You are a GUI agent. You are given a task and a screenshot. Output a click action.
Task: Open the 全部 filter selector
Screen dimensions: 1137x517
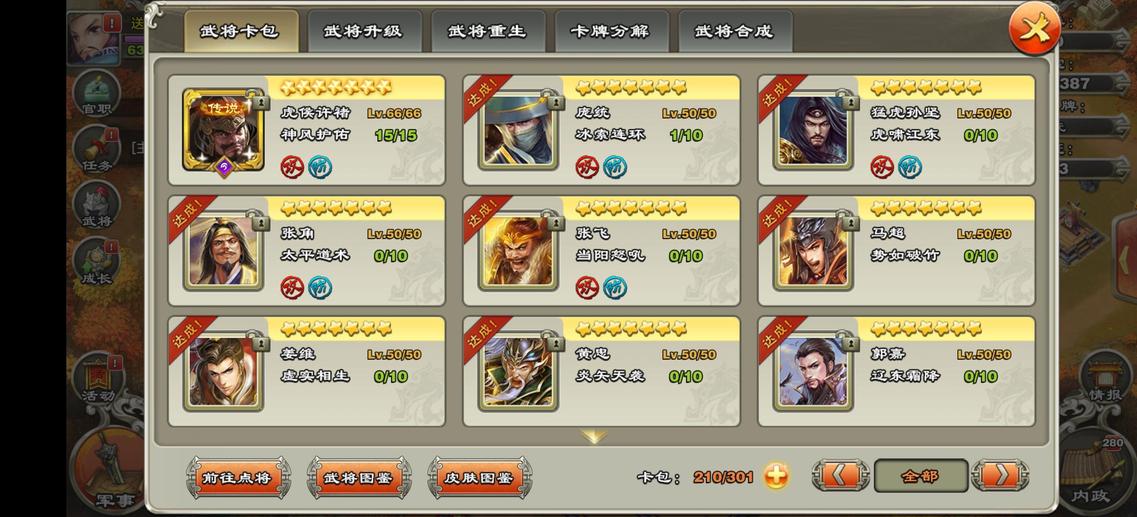pos(920,476)
